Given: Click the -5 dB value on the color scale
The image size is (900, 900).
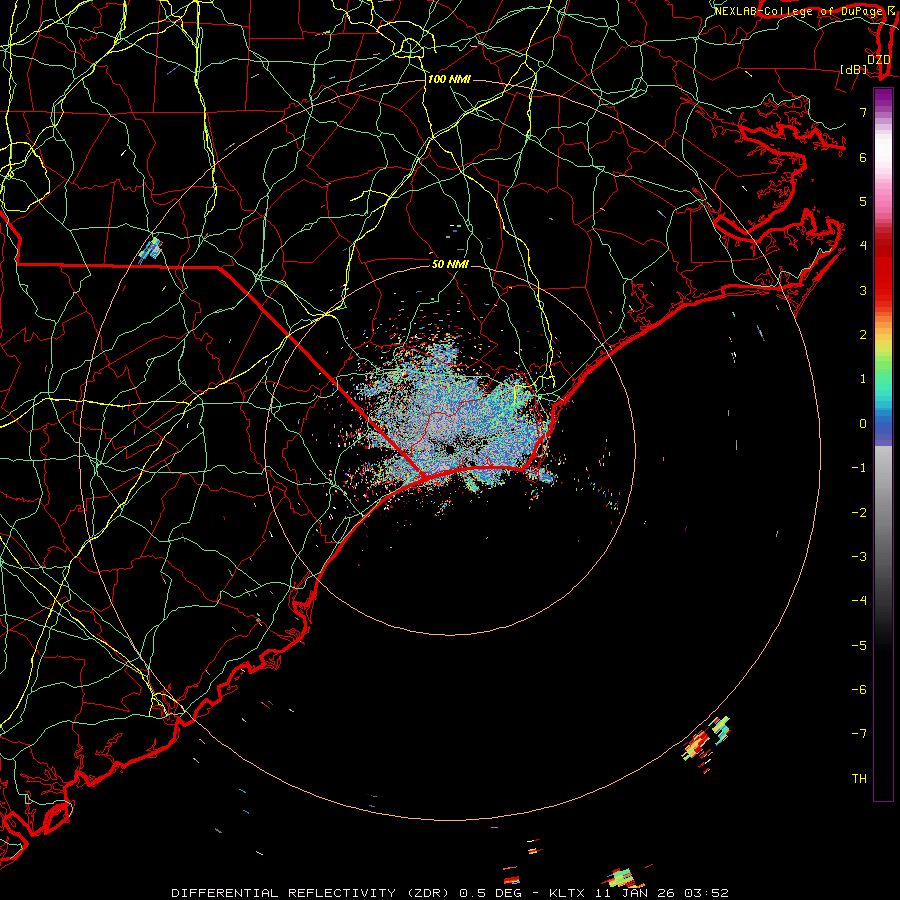Looking at the screenshot, I should point(859,645).
